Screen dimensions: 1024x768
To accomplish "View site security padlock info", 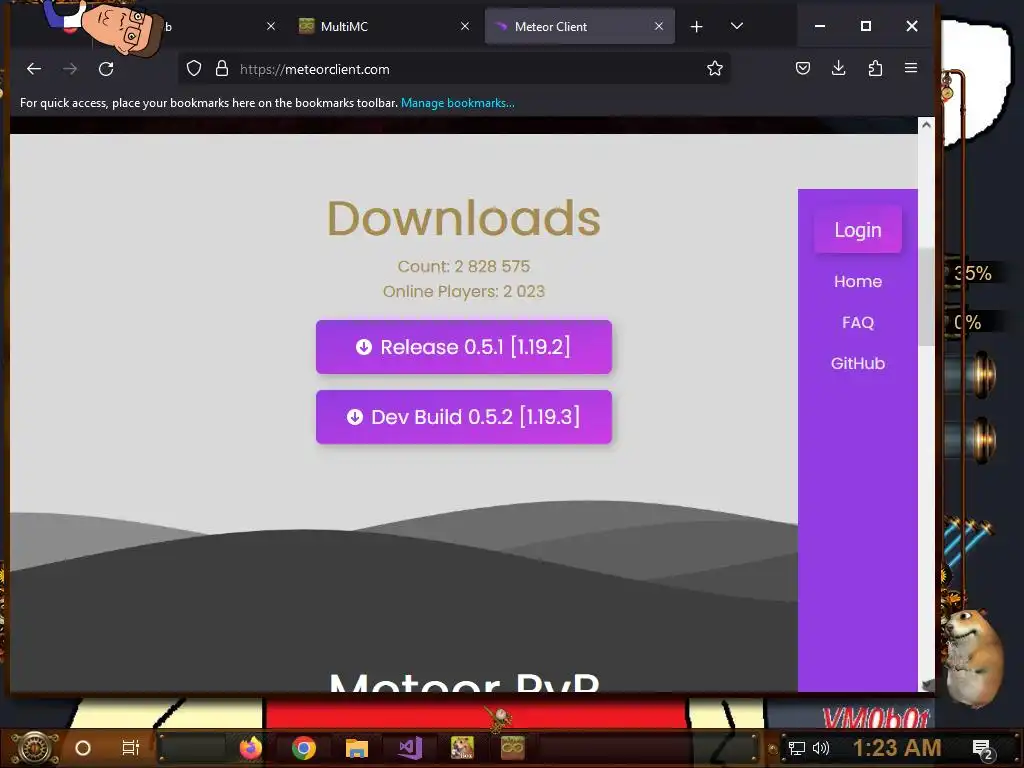I will pos(222,69).
